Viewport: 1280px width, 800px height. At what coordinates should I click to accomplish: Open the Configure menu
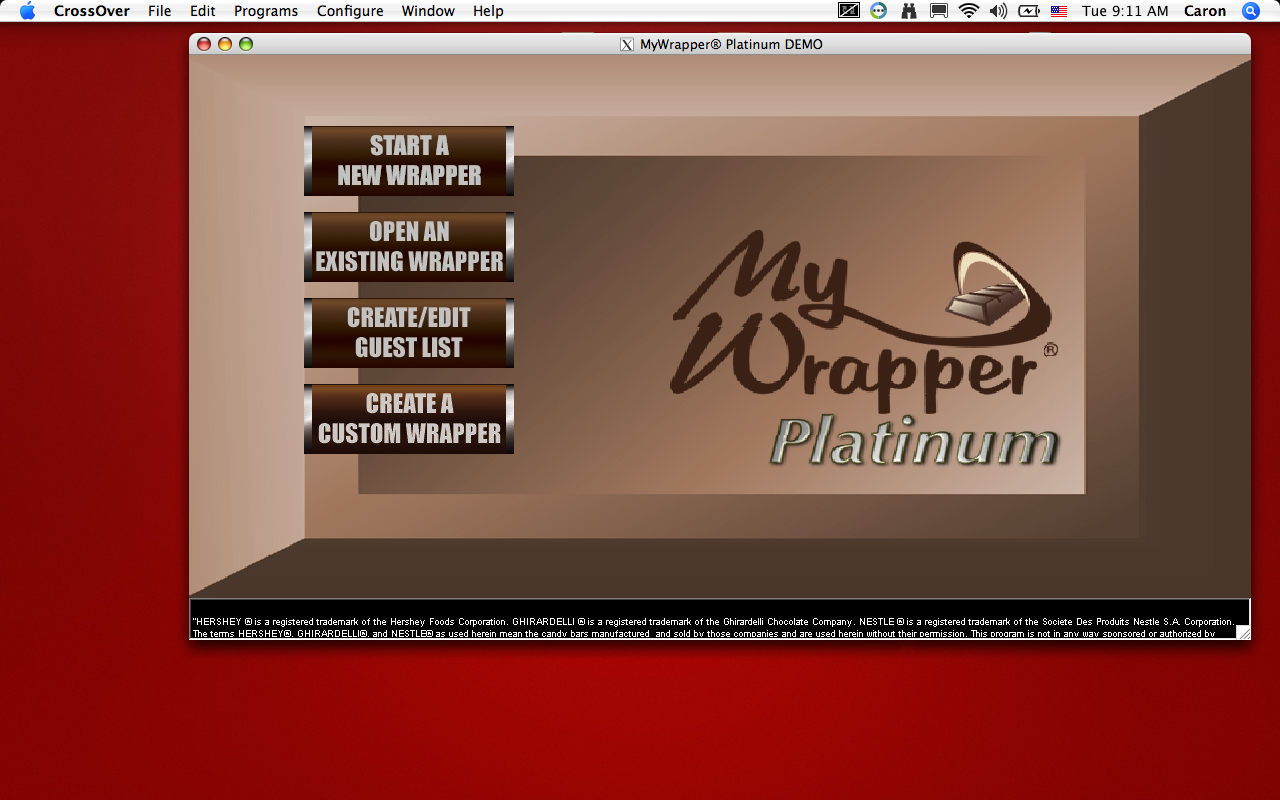tap(350, 11)
